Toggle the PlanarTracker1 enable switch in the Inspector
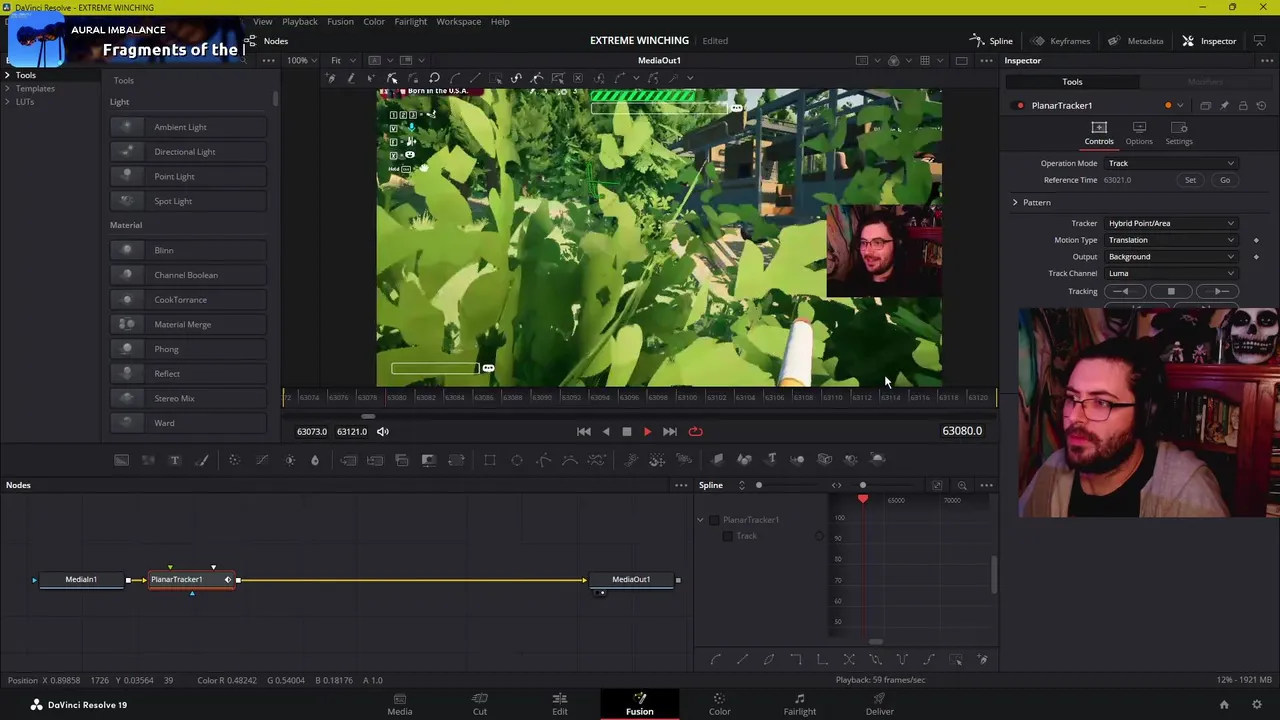Viewport: 1280px width, 720px height. tap(1020, 105)
